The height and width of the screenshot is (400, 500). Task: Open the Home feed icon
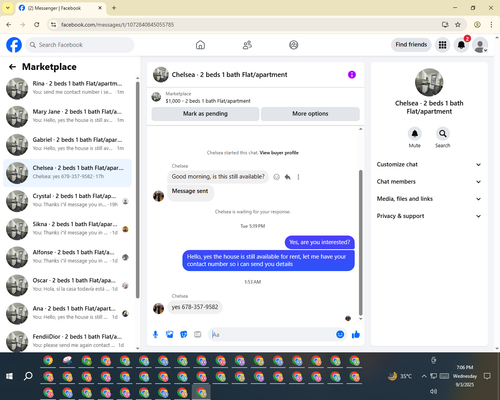coord(200,45)
